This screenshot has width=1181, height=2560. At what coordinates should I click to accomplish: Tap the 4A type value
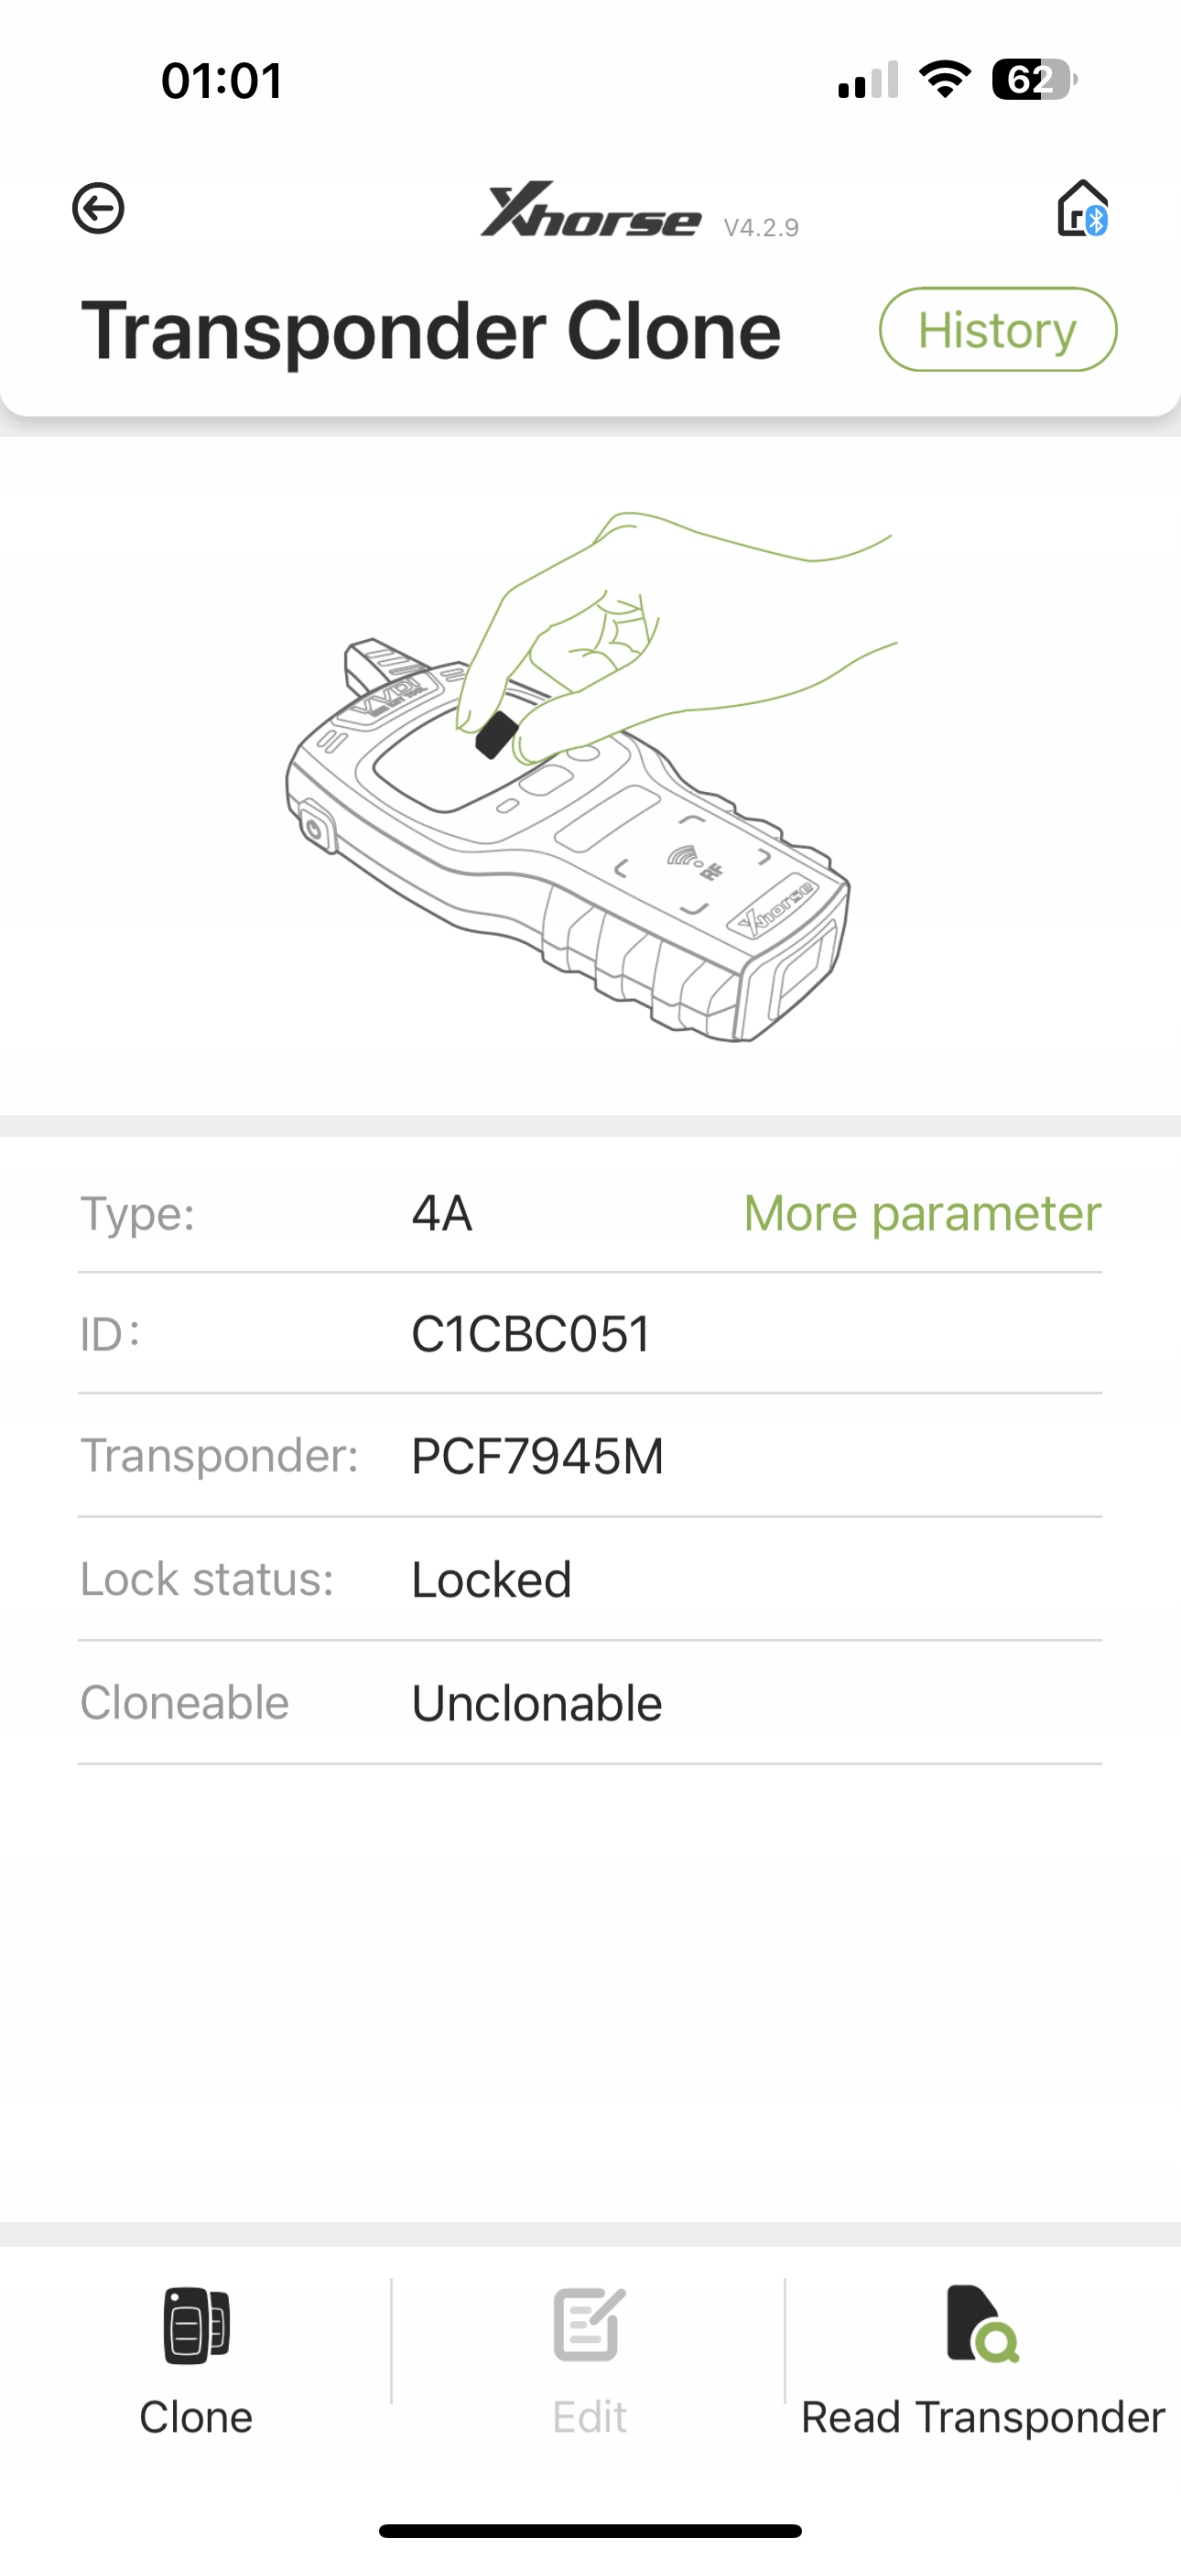click(442, 1214)
